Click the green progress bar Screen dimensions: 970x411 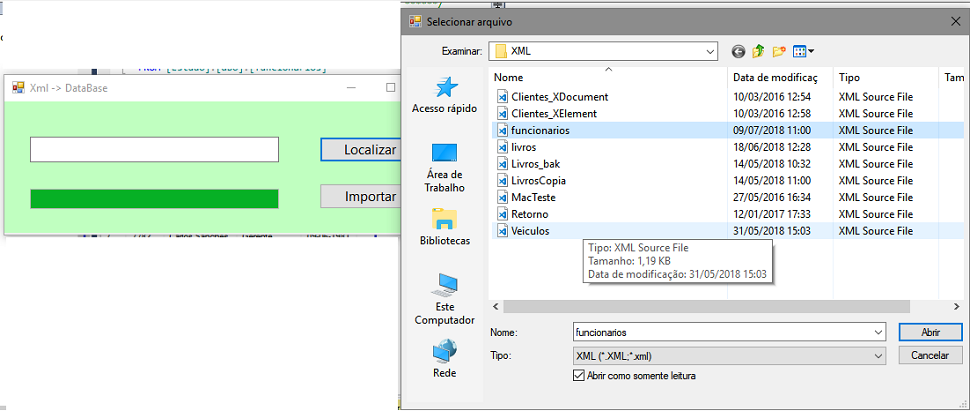pos(154,198)
